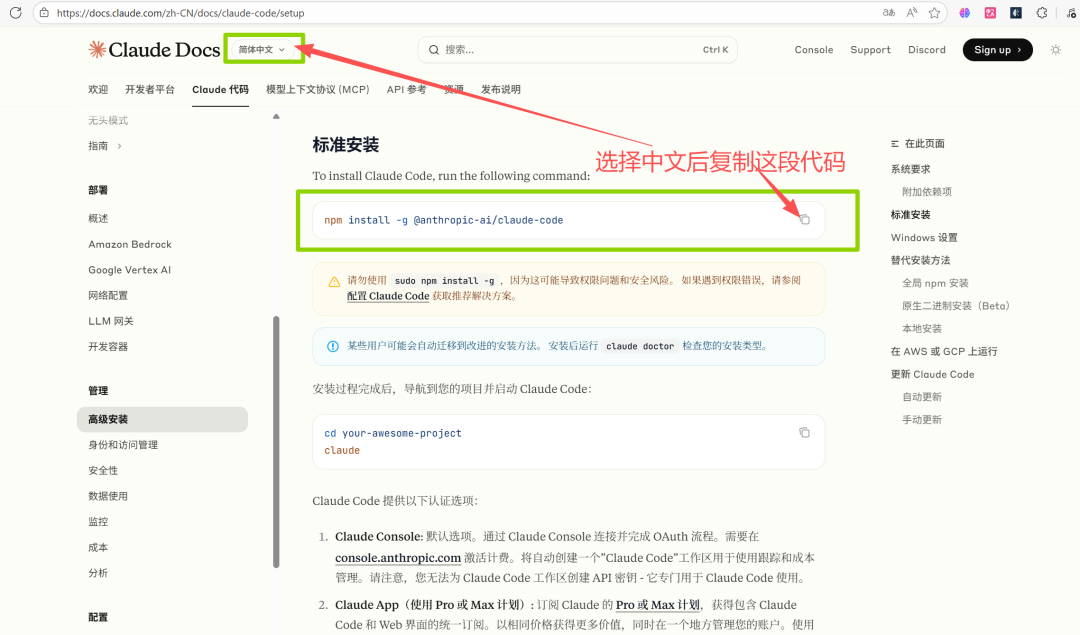Image resolution: width=1080 pixels, height=635 pixels.
Task: Open 成本 in the sidebar
Action: coord(98,548)
